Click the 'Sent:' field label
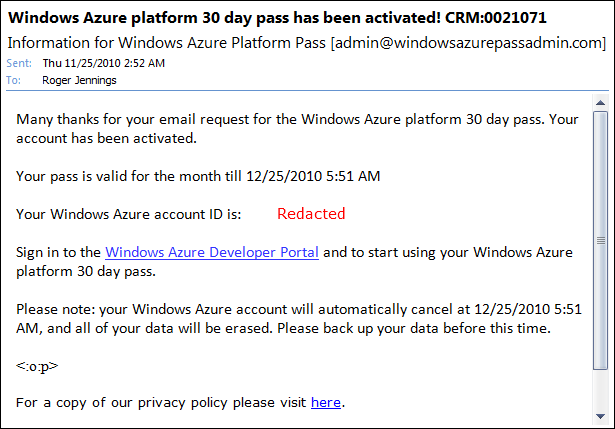 coord(17,62)
